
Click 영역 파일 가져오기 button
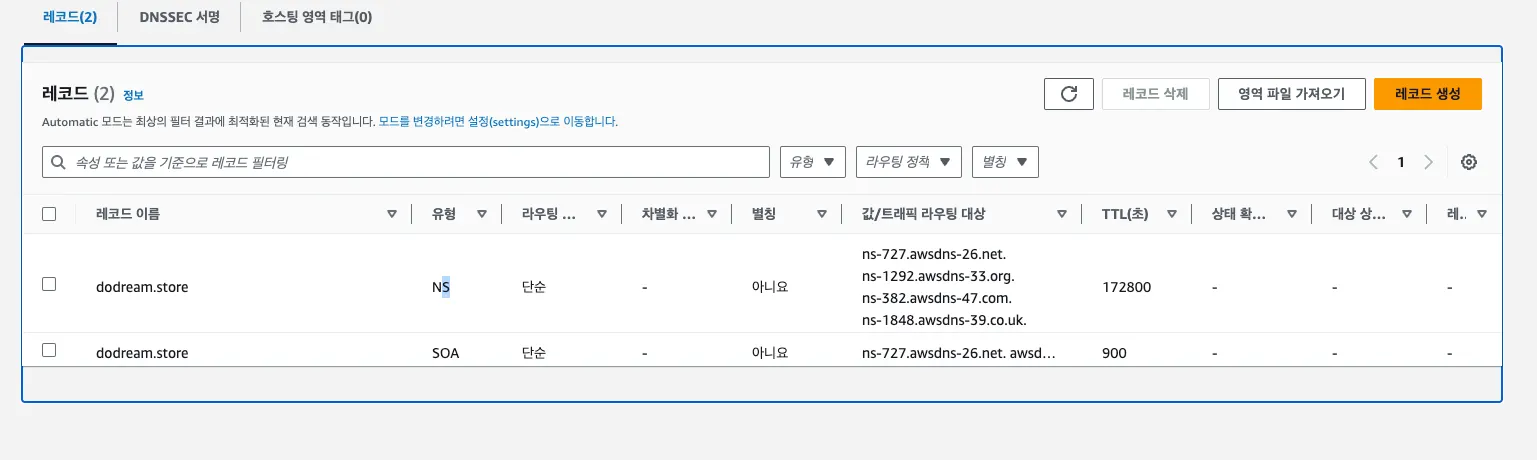(1291, 94)
